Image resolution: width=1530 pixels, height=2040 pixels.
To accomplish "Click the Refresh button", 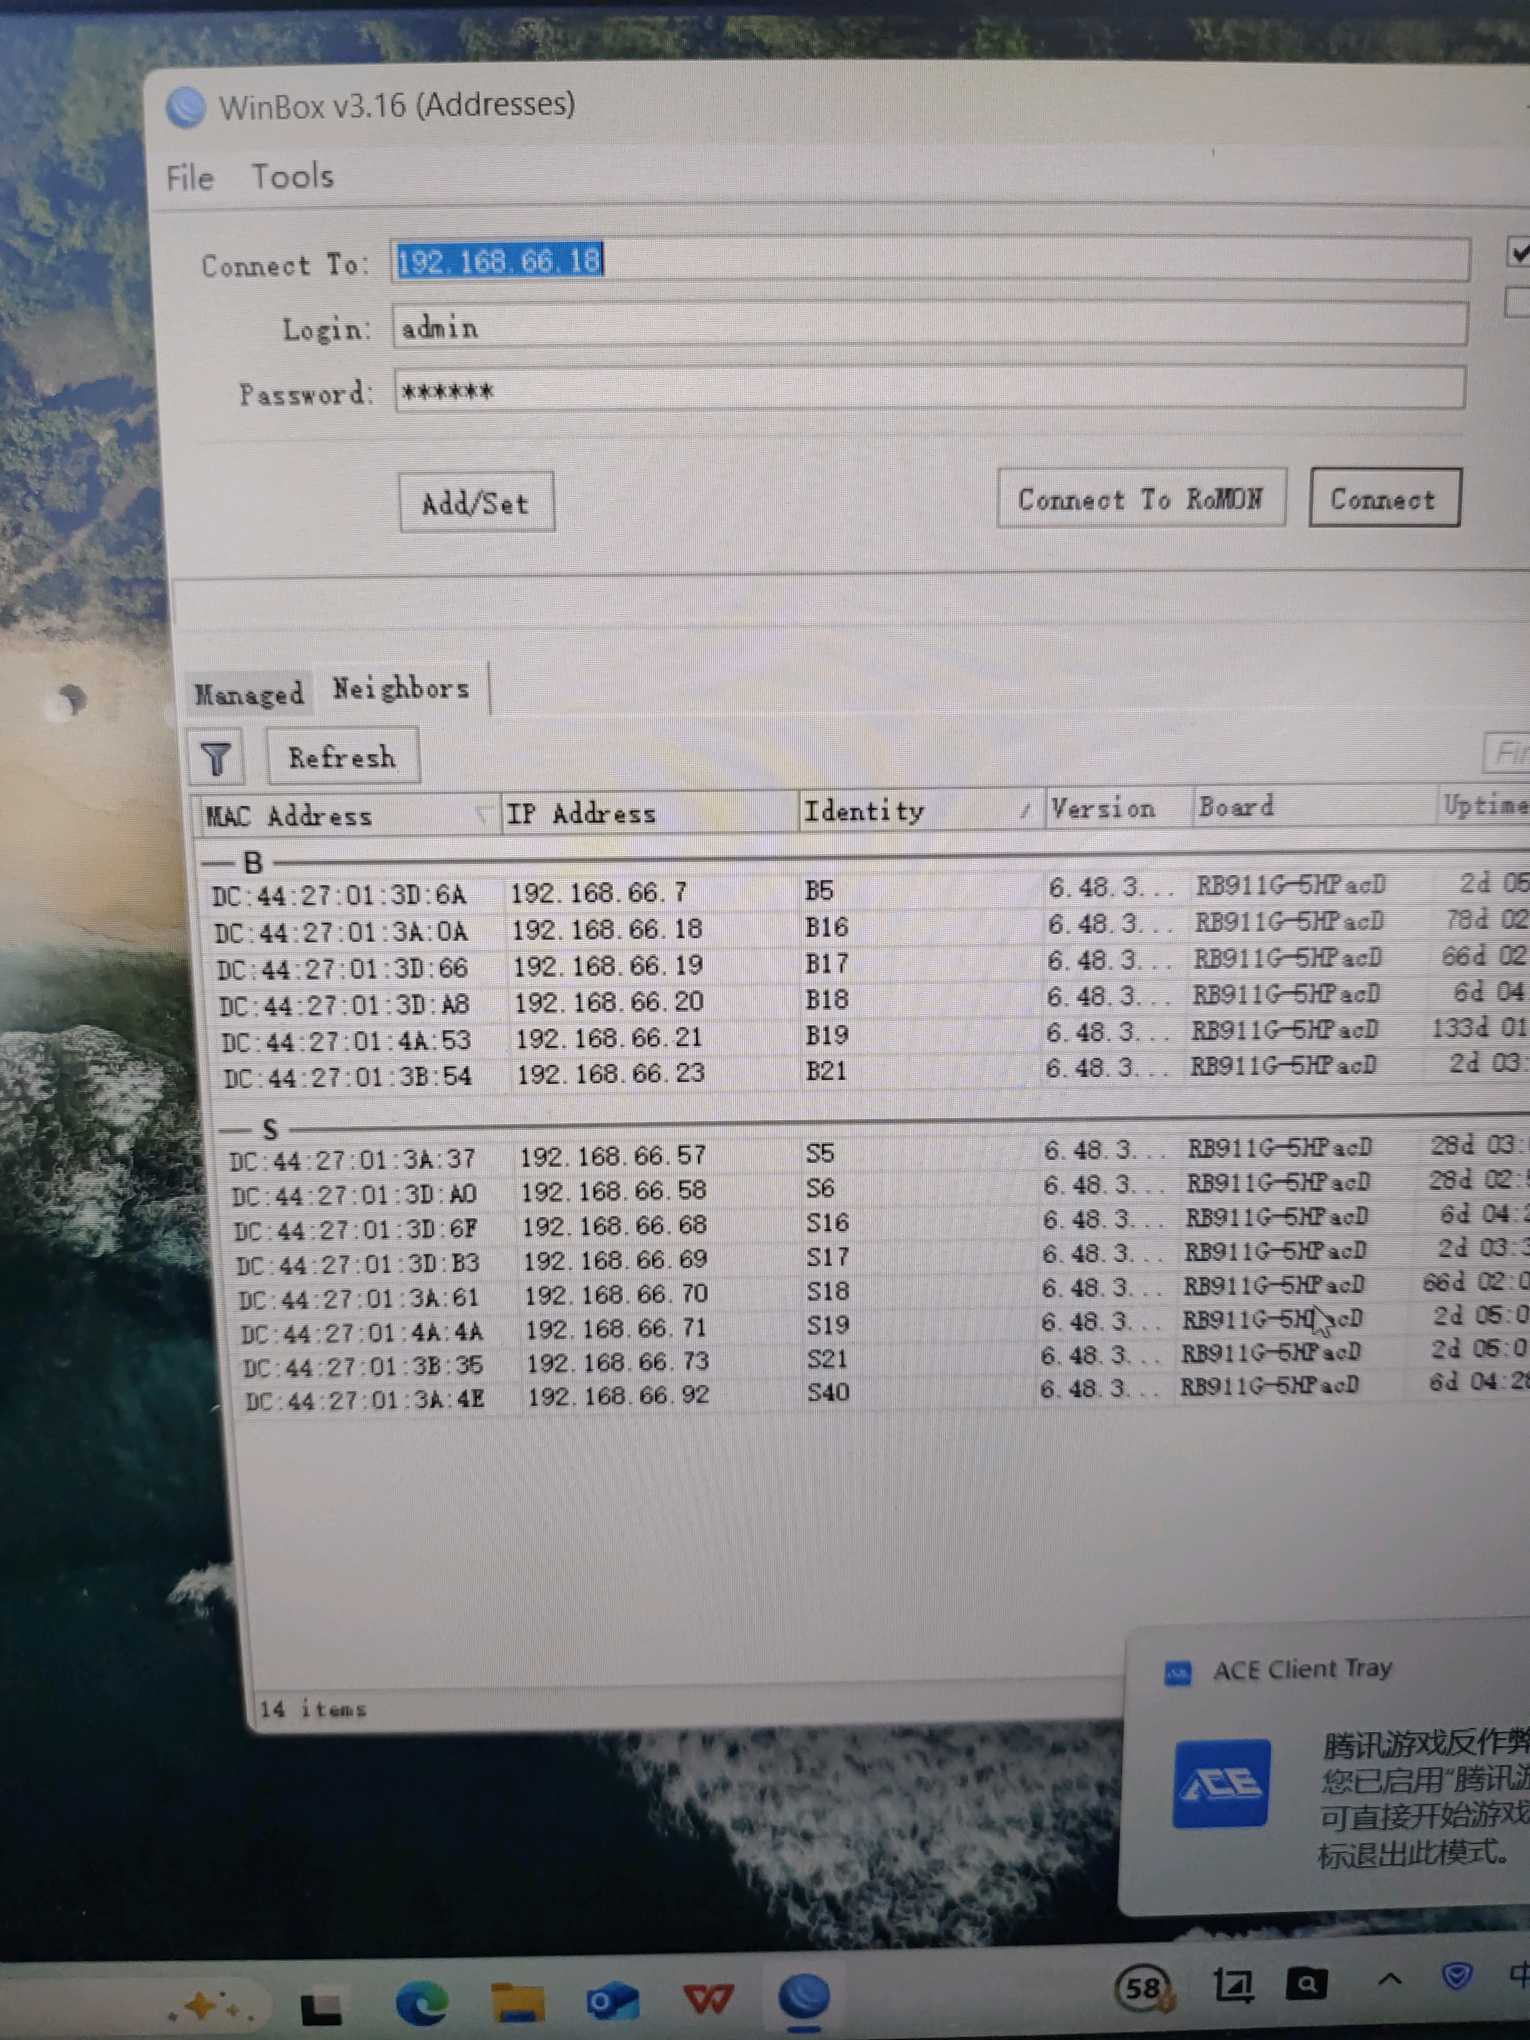I will [342, 757].
